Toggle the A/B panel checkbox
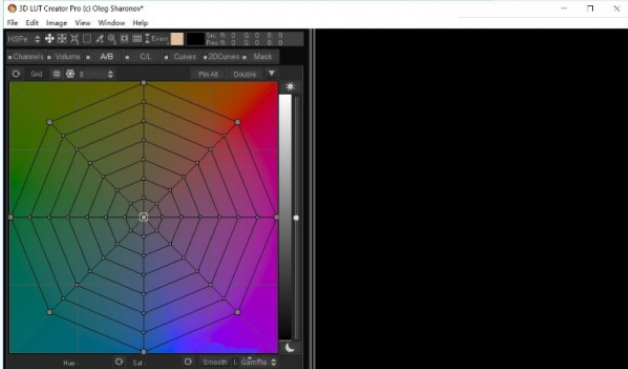The height and width of the screenshot is (369, 628). (88, 57)
